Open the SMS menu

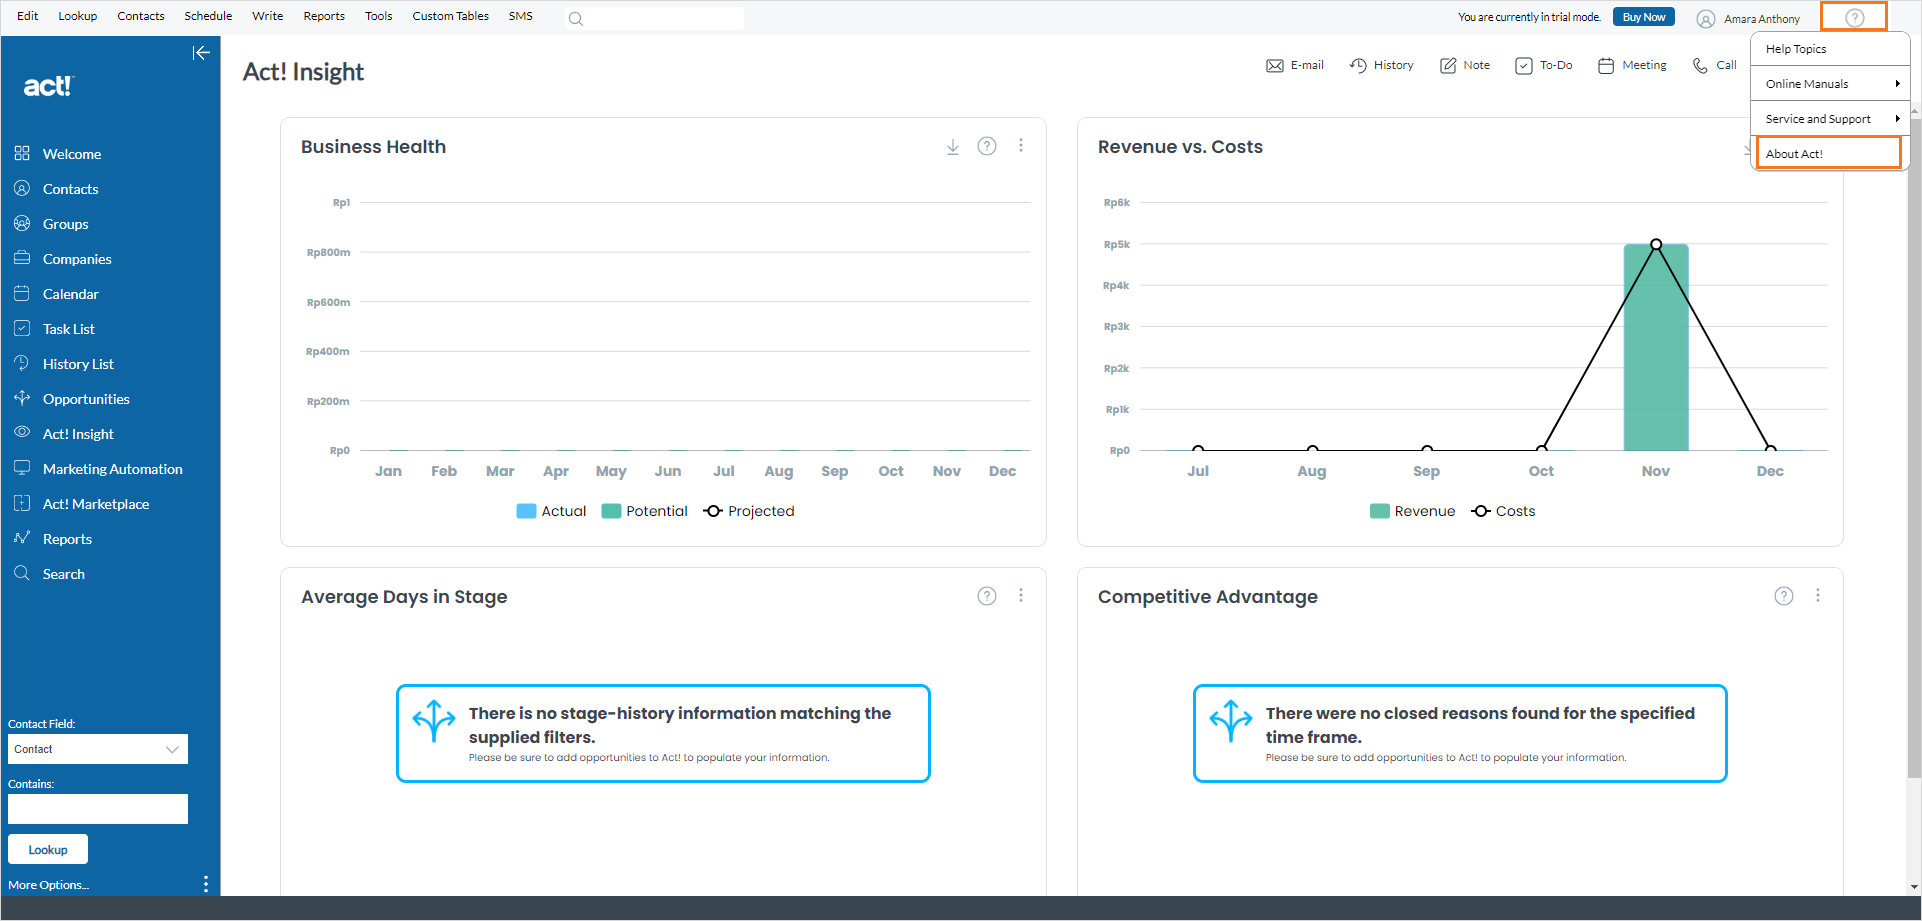pos(520,16)
